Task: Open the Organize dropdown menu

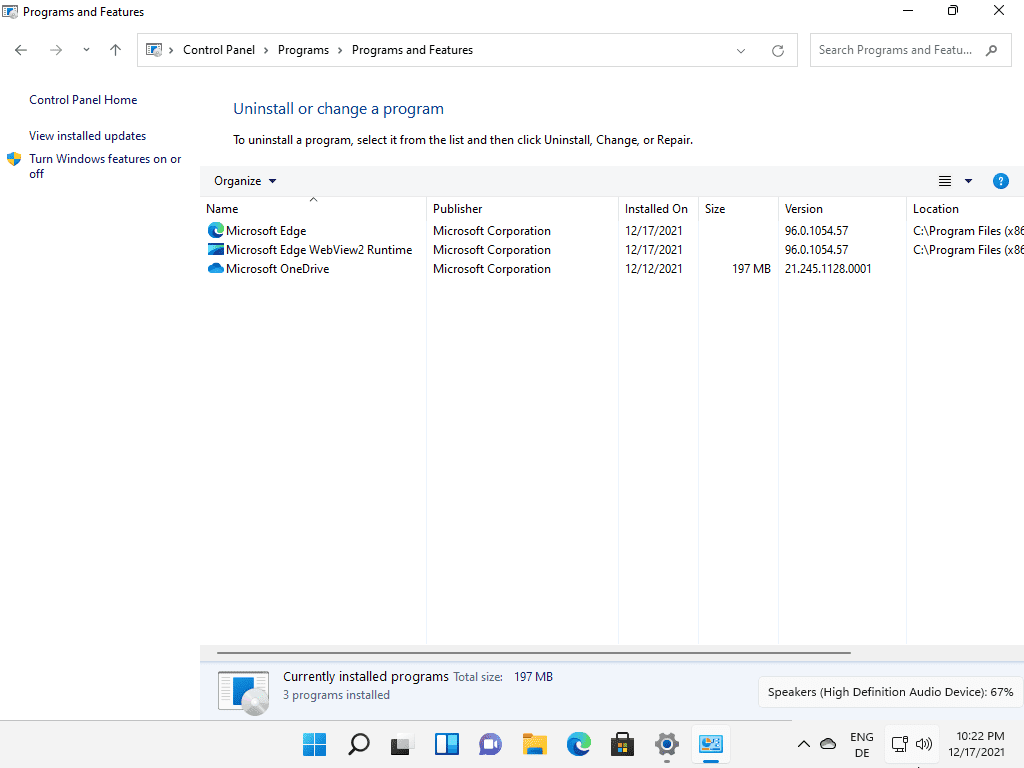Action: (x=243, y=181)
